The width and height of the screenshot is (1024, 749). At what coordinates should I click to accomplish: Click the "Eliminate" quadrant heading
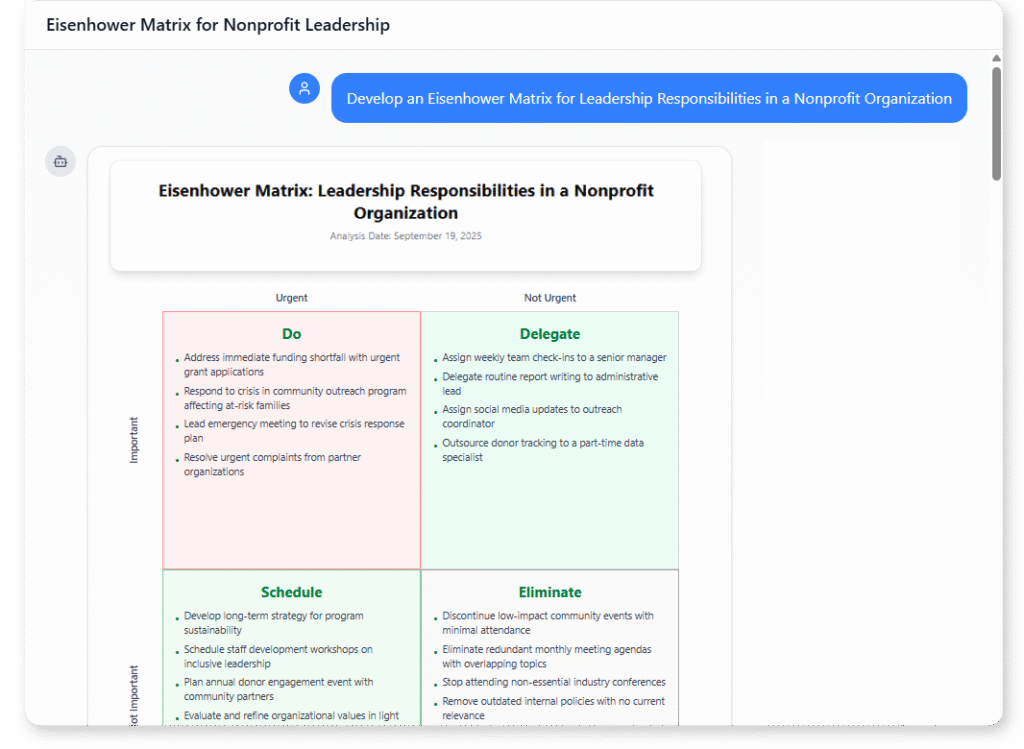[x=549, y=592]
